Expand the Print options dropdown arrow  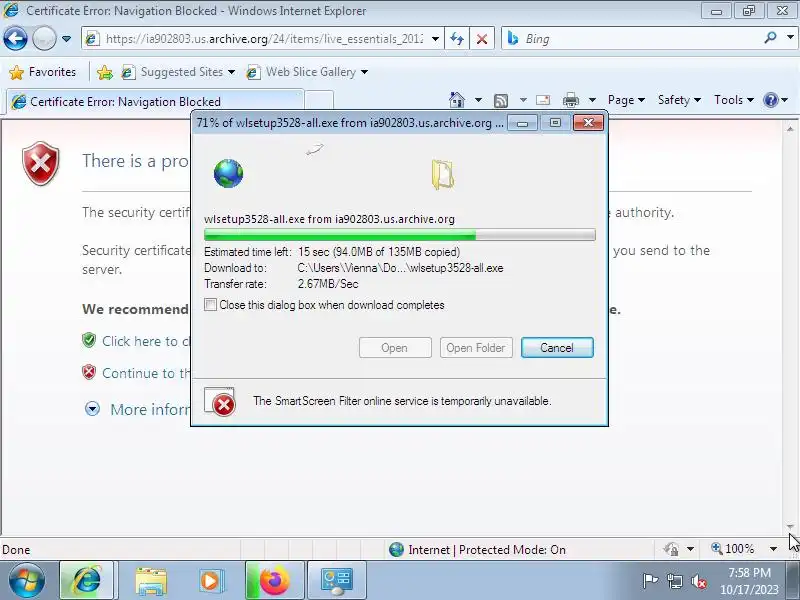[592, 100]
